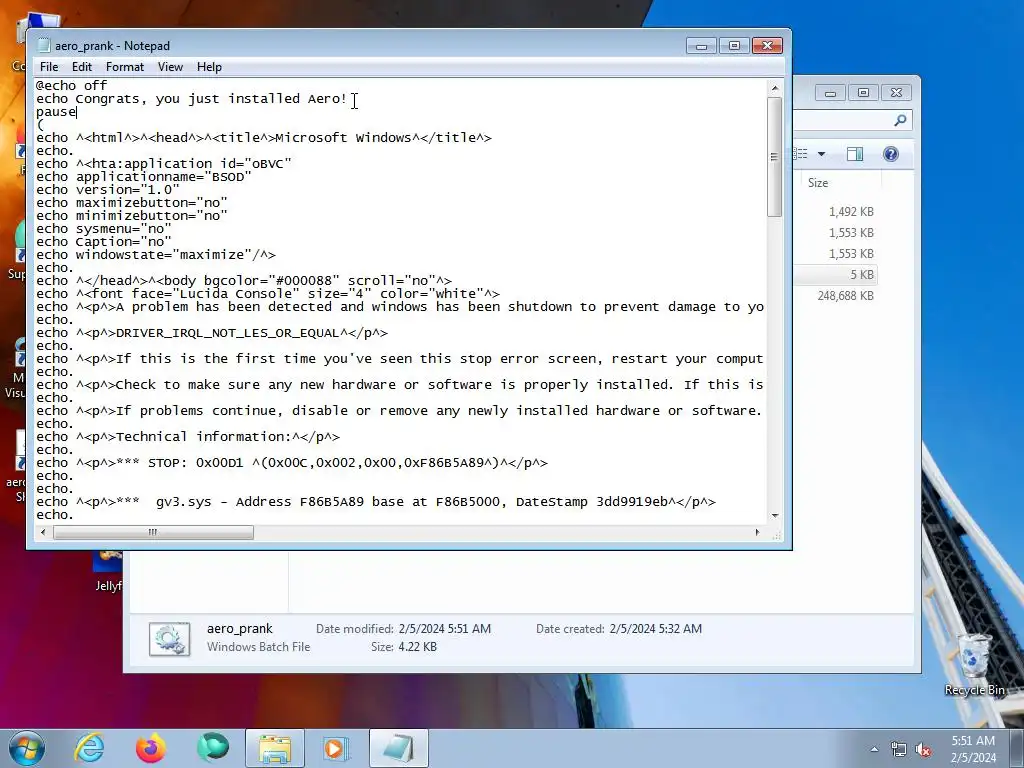Launch Internet Explorer from taskbar
The height and width of the screenshot is (768, 1024).
89,748
